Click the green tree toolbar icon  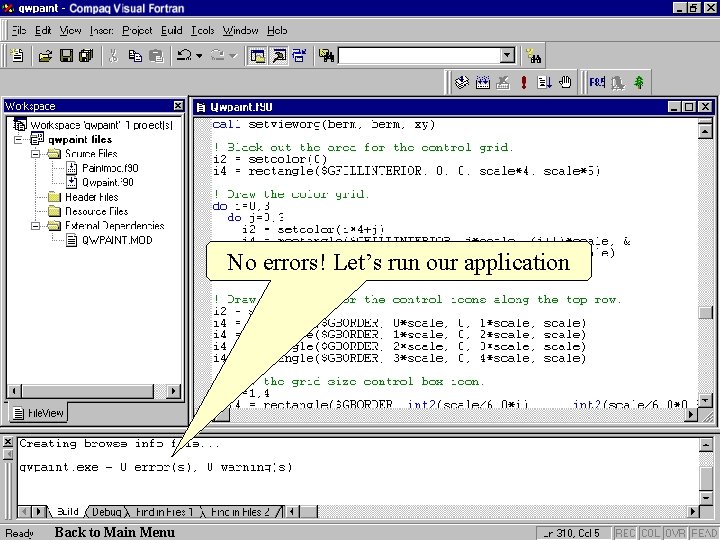tap(639, 83)
